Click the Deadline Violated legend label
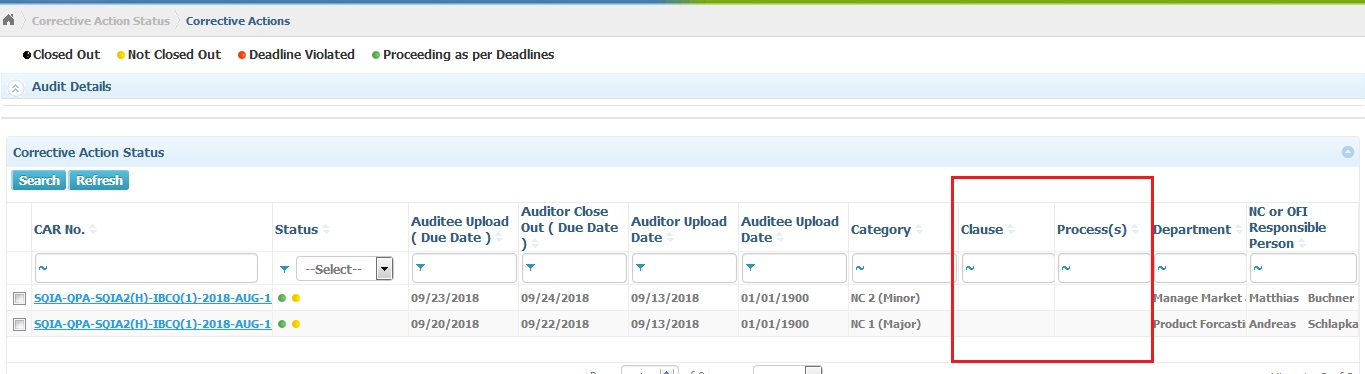This screenshot has height=374, width=1365. (302, 55)
